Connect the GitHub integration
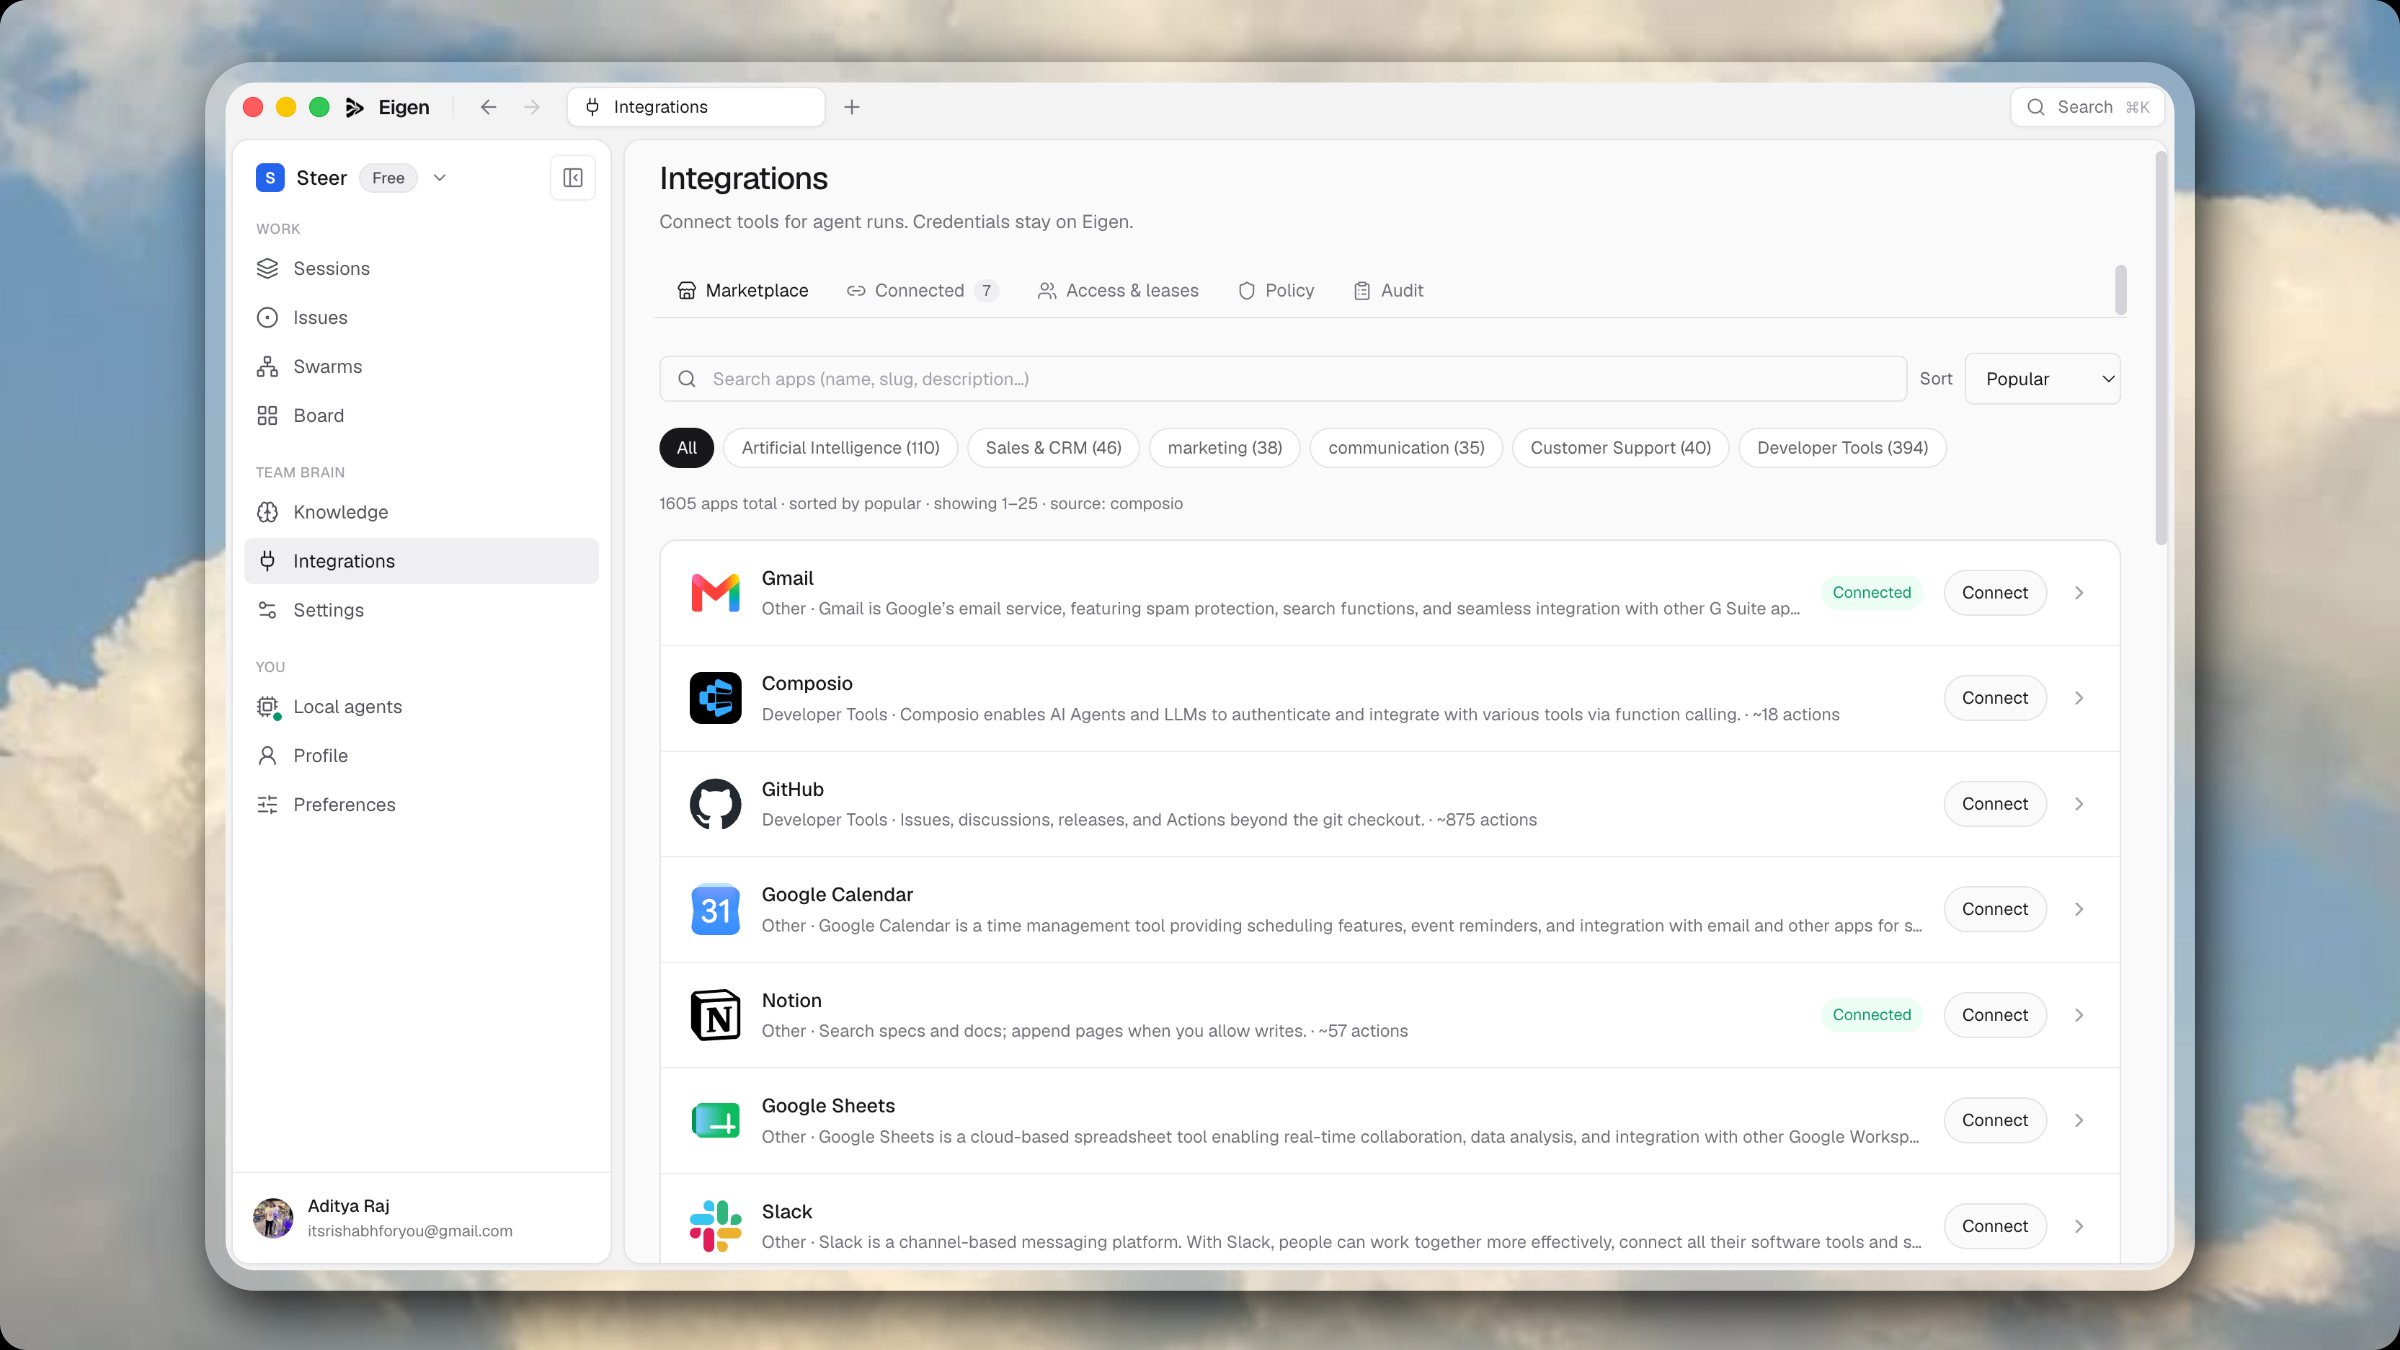Viewport: 2400px width, 1350px height. (1995, 804)
